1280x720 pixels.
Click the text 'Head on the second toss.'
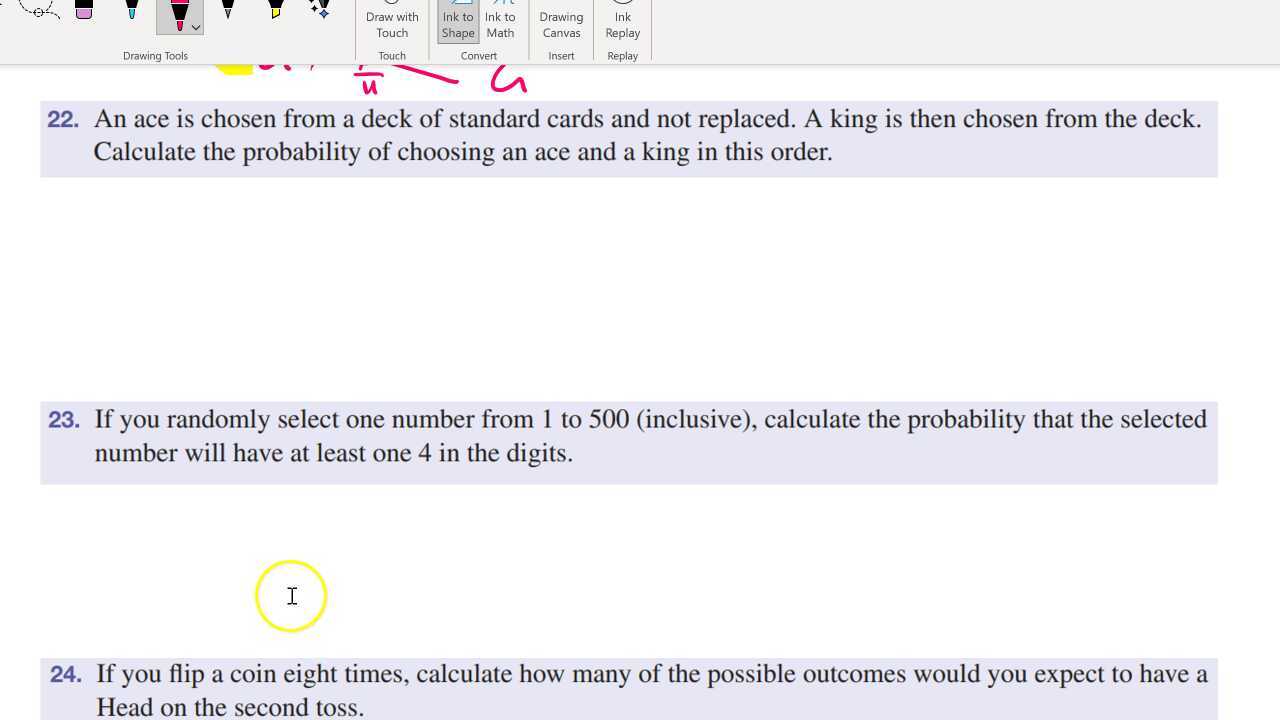click(230, 707)
